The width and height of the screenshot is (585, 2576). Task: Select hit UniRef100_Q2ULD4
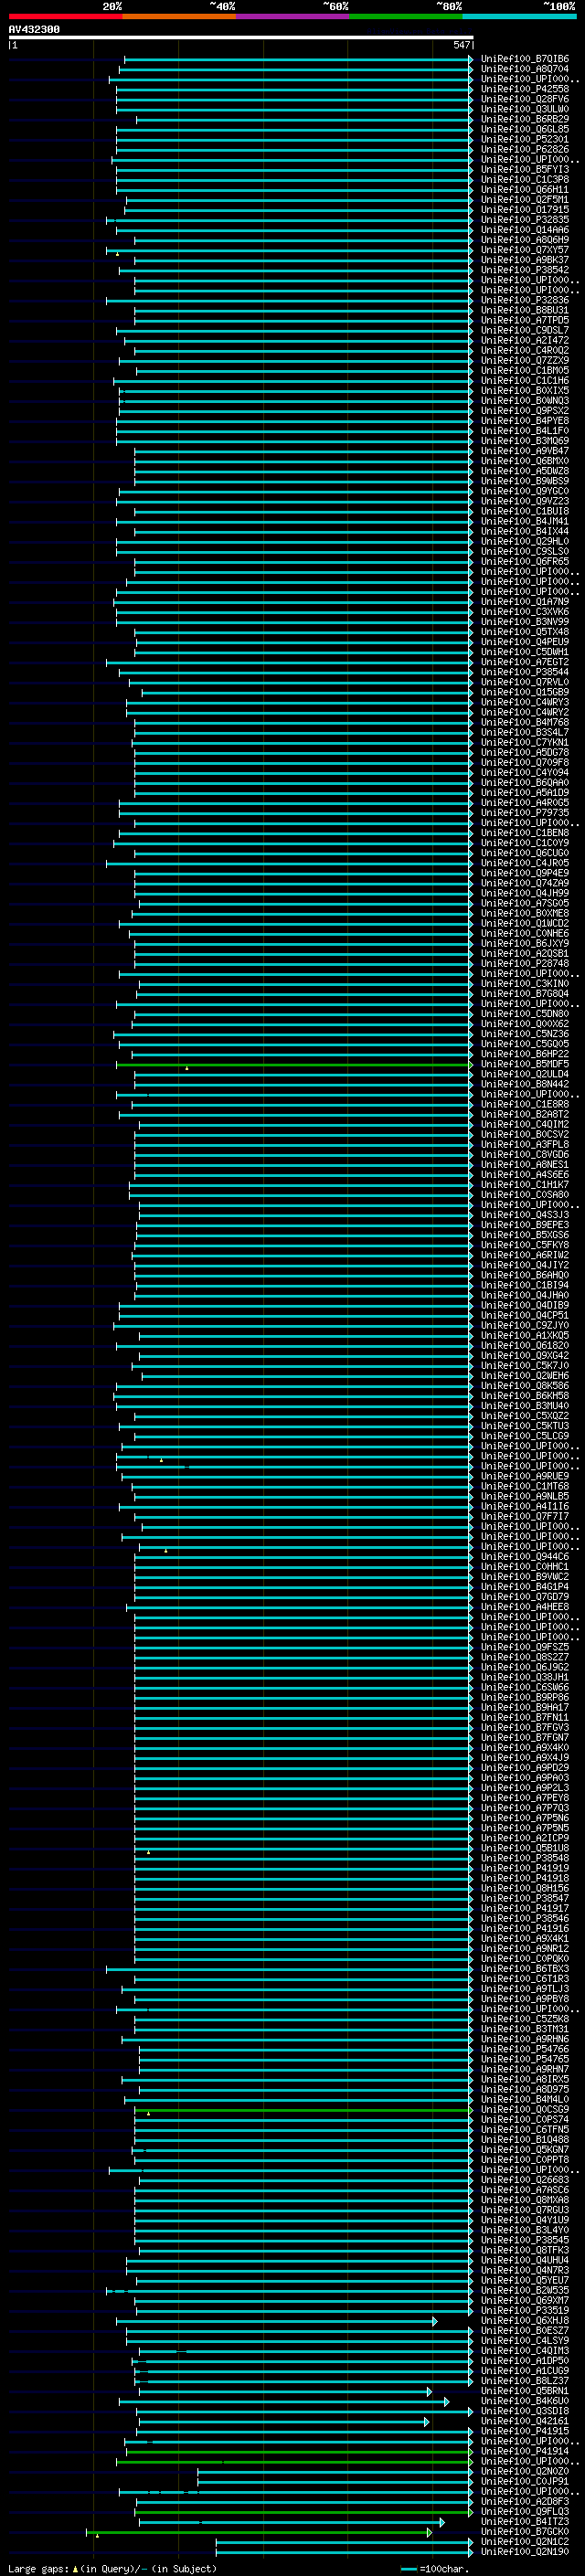pos(525,1074)
